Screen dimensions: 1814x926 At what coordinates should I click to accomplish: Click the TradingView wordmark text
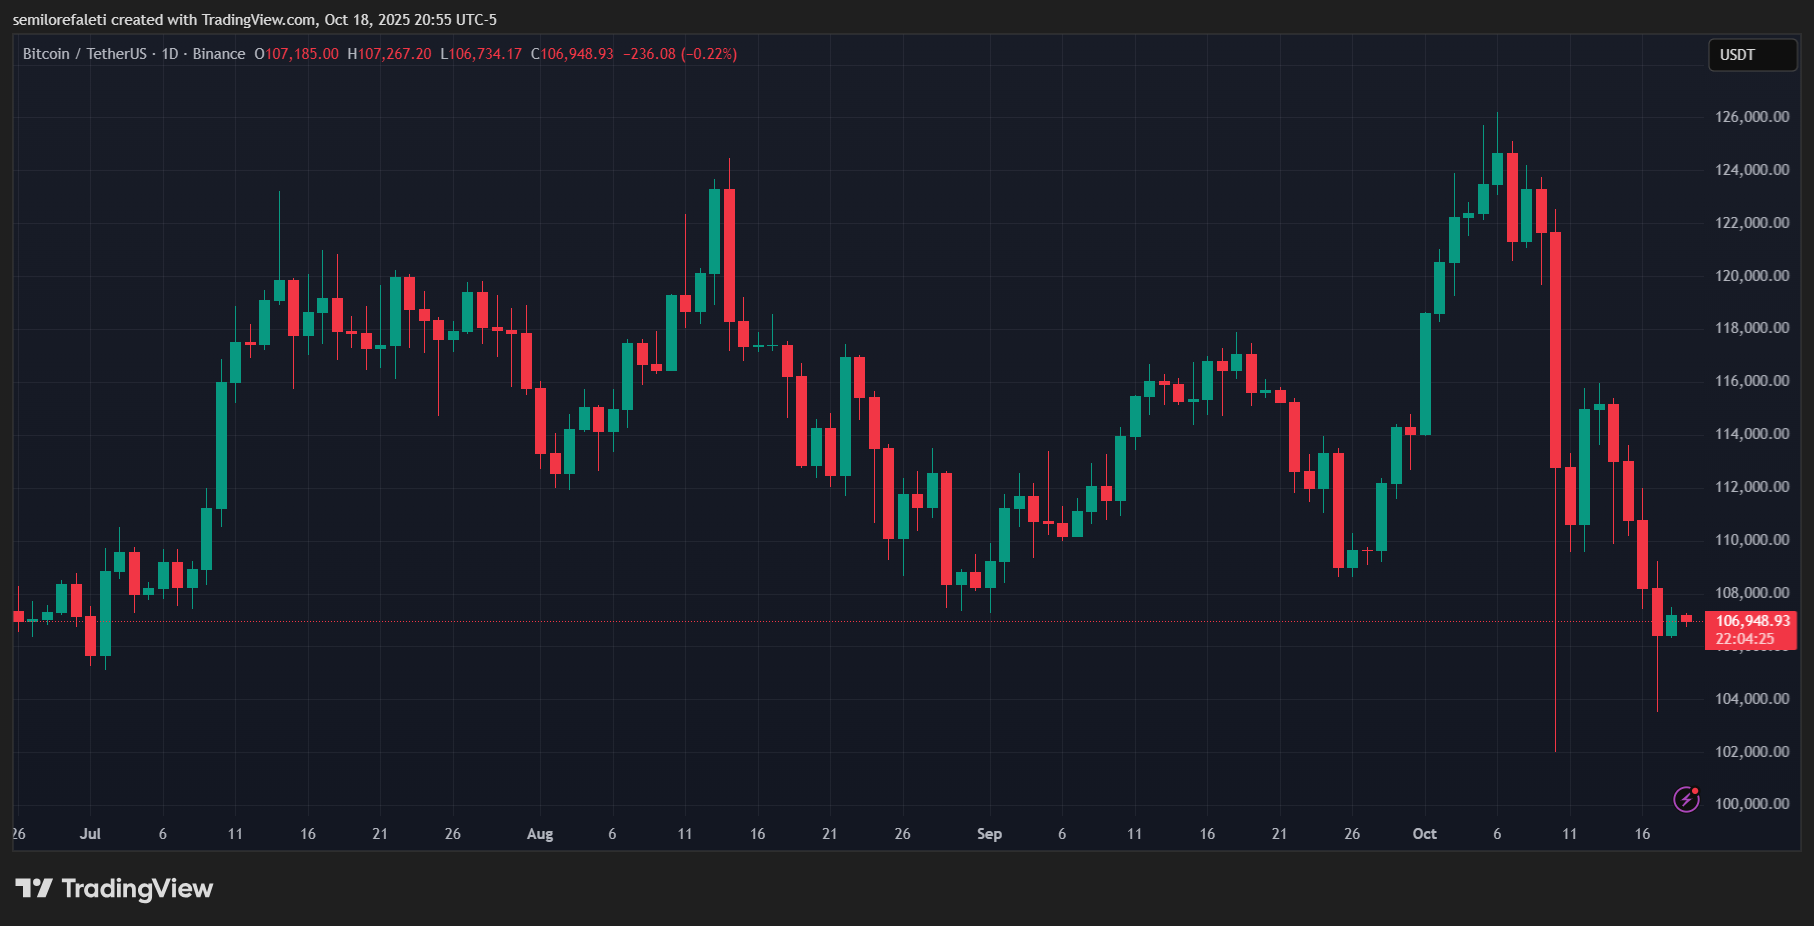coord(137,888)
